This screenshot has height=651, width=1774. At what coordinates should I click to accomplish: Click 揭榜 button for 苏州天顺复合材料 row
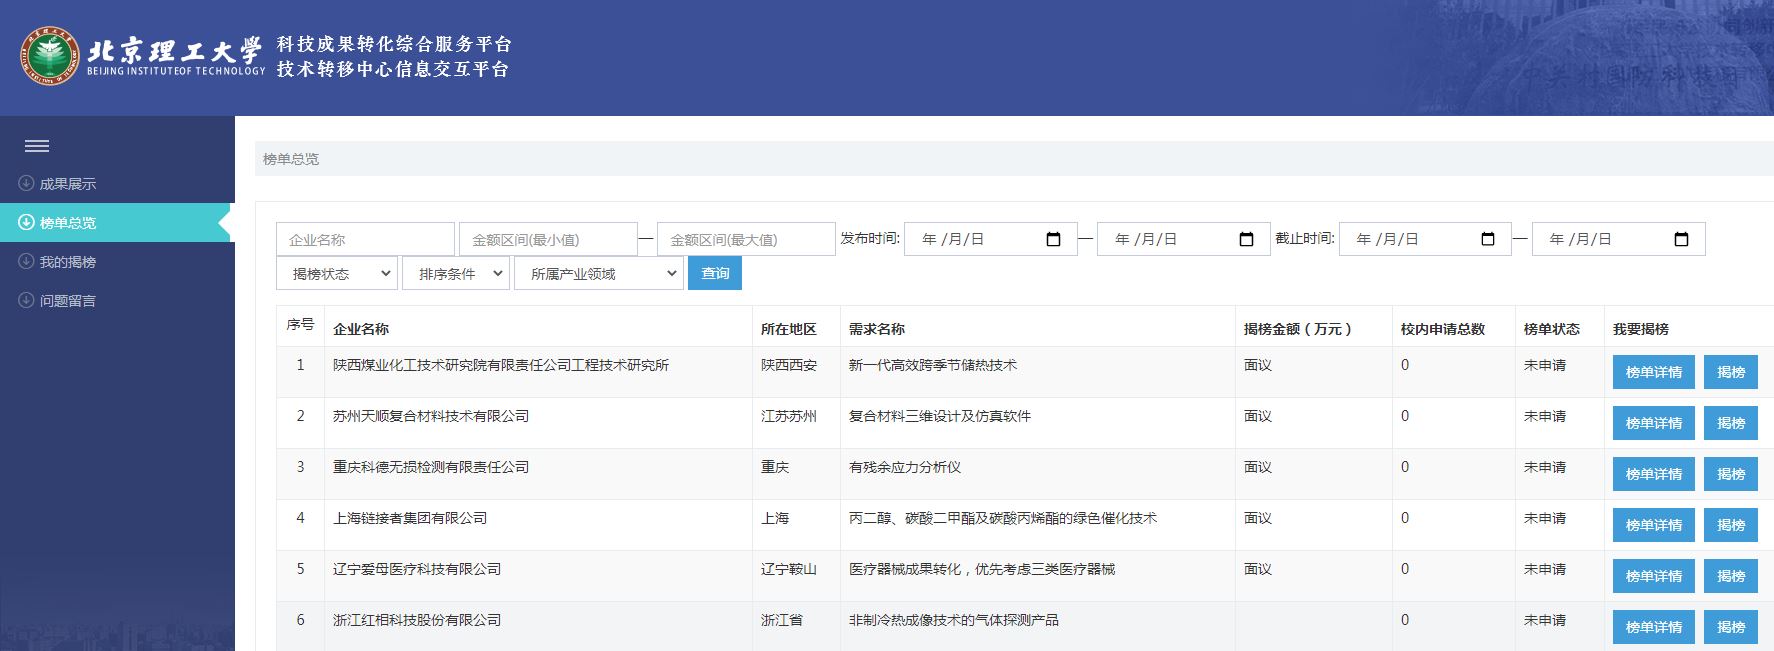coord(1730,423)
